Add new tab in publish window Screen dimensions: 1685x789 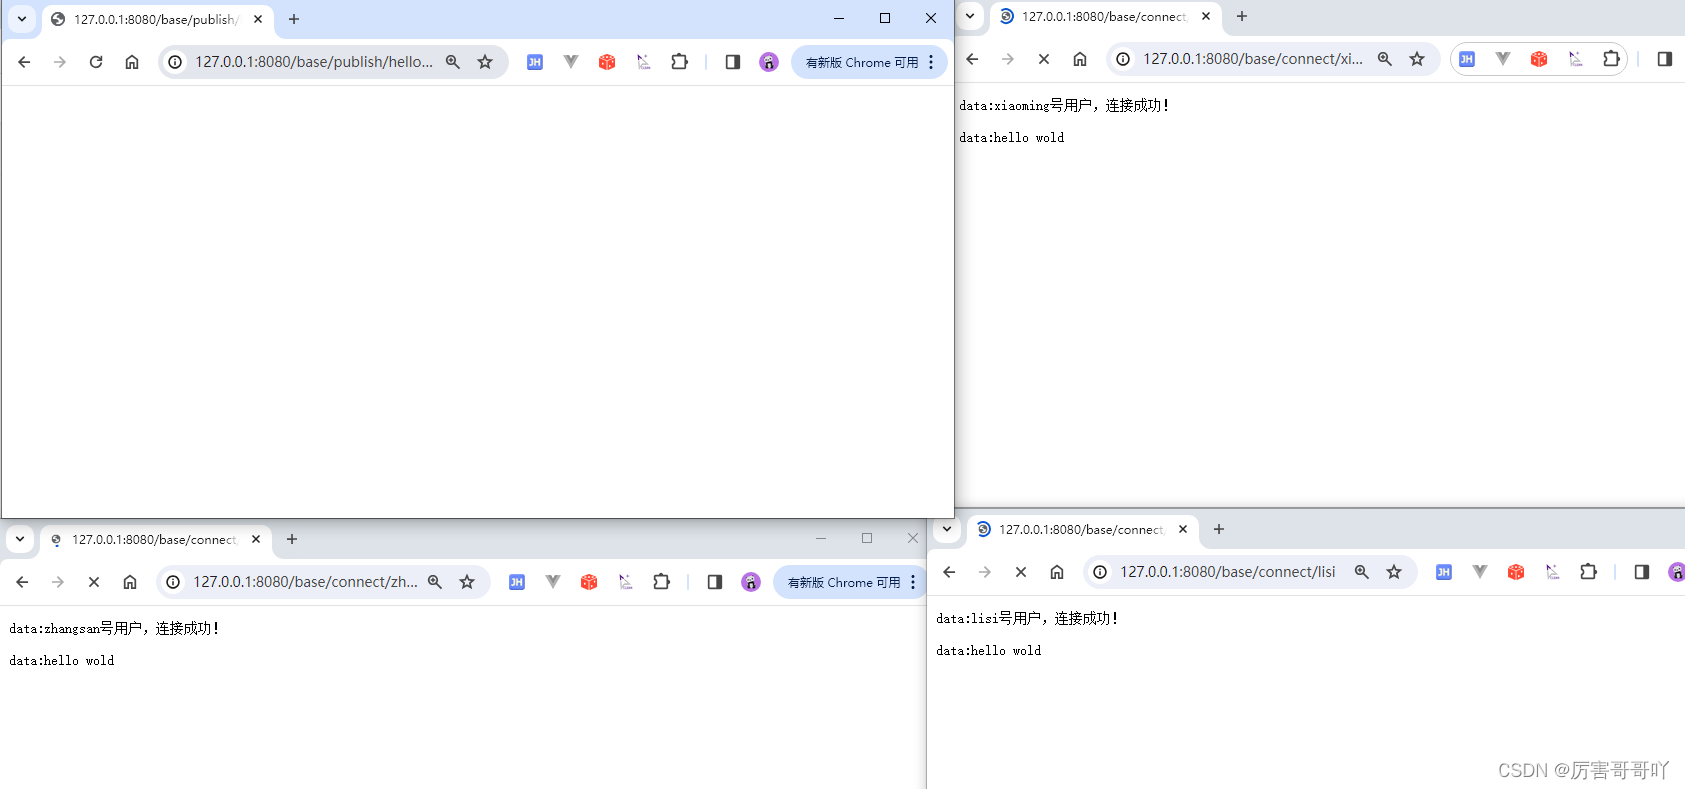[294, 19]
